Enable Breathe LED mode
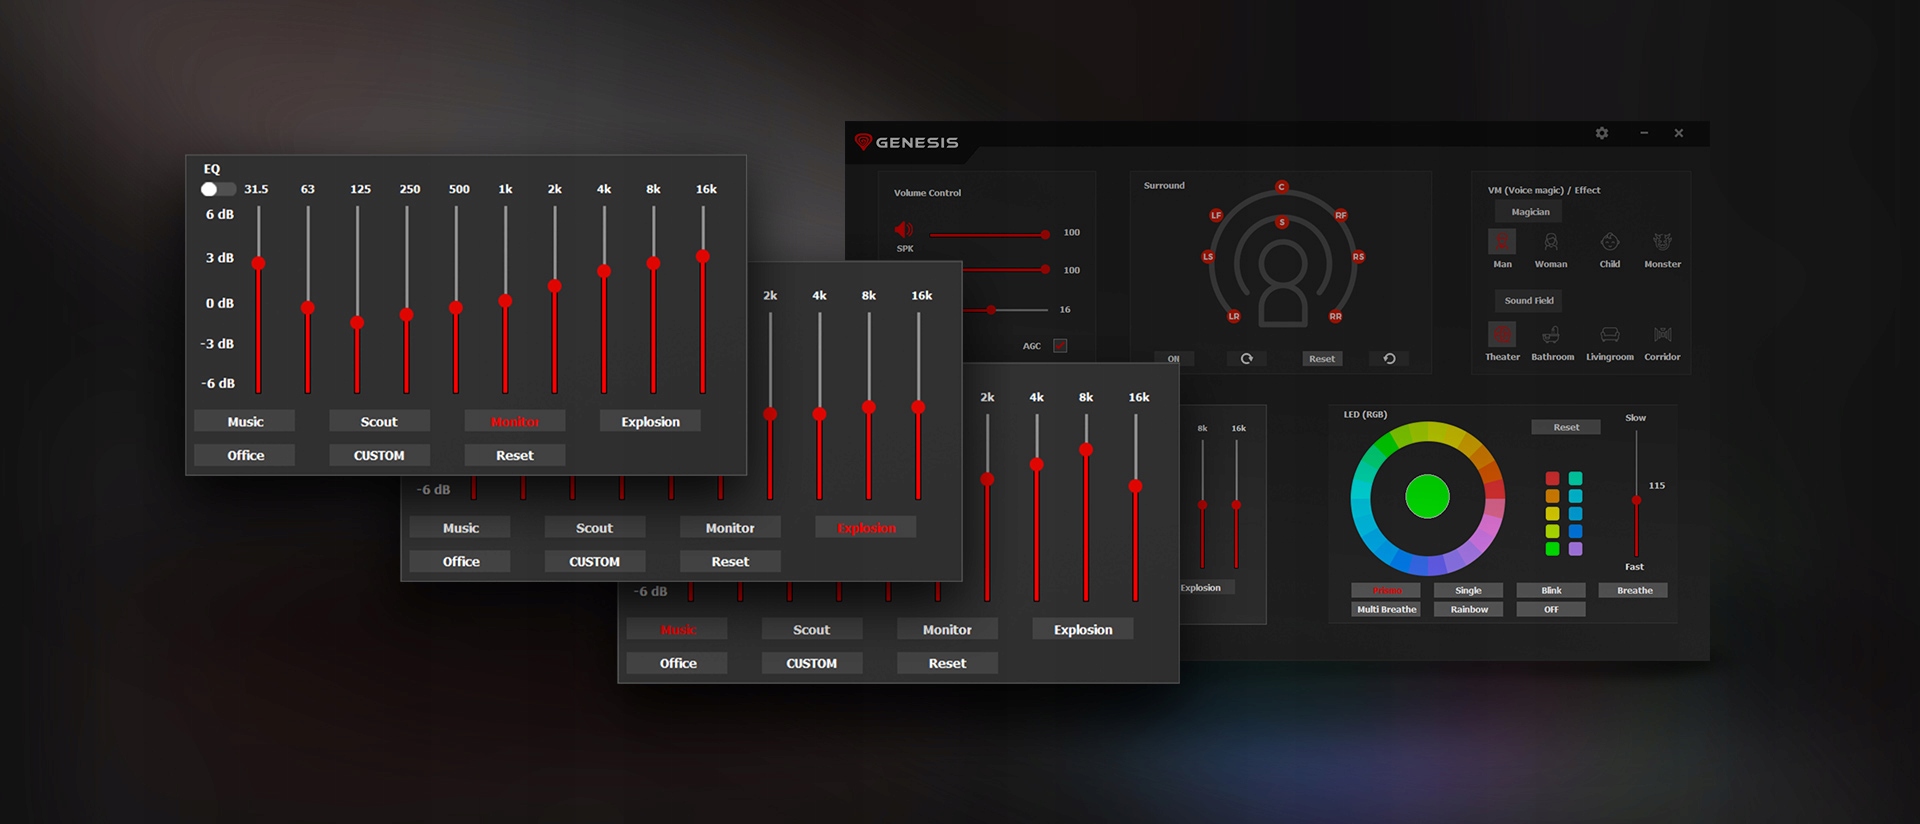 coord(1634,590)
